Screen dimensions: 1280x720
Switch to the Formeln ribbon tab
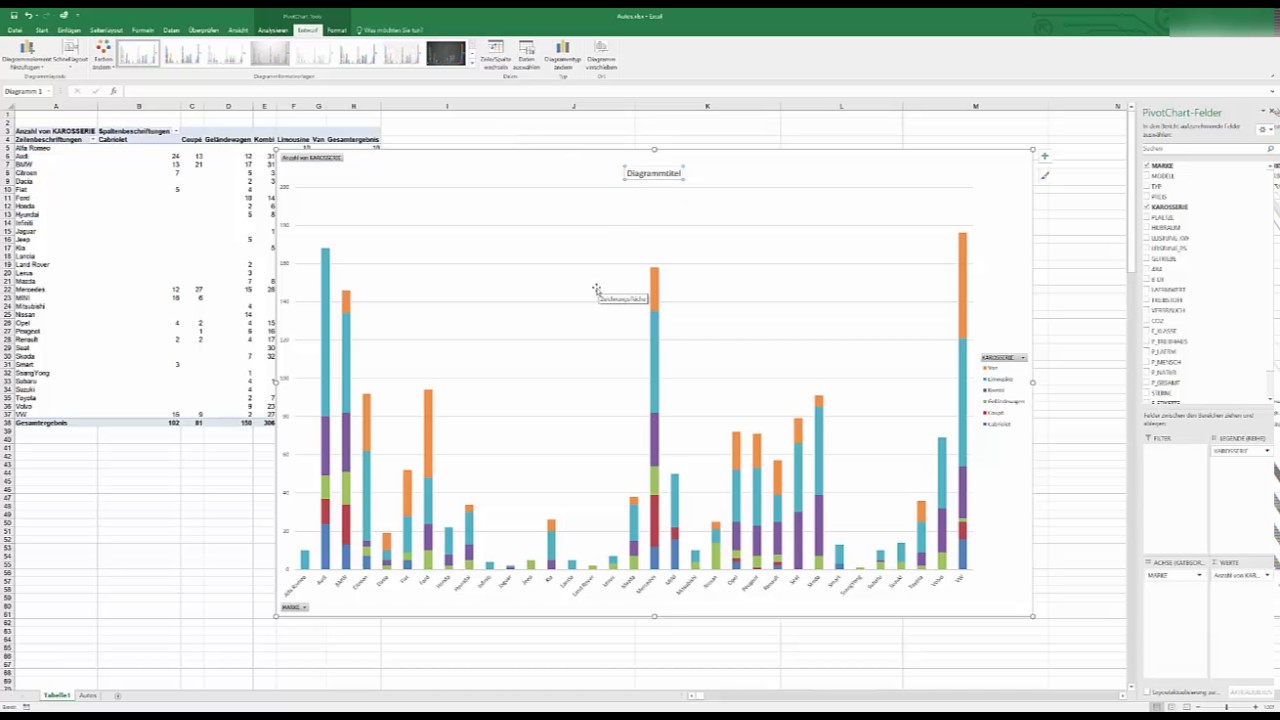point(143,30)
